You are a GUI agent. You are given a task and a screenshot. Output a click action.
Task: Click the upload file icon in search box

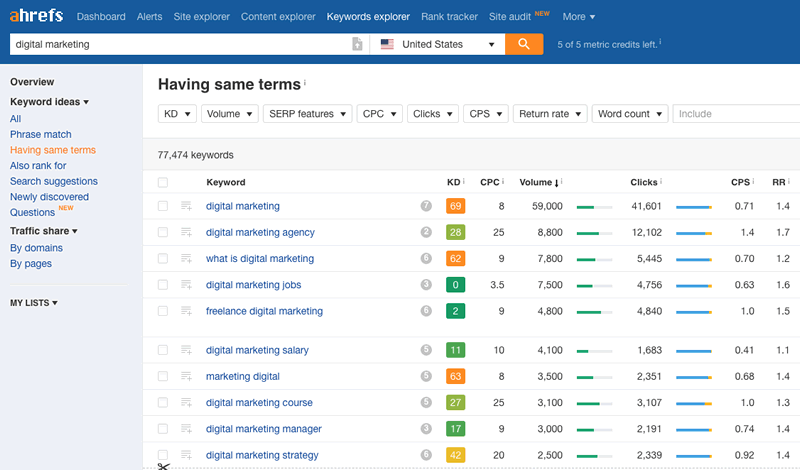click(x=357, y=44)
